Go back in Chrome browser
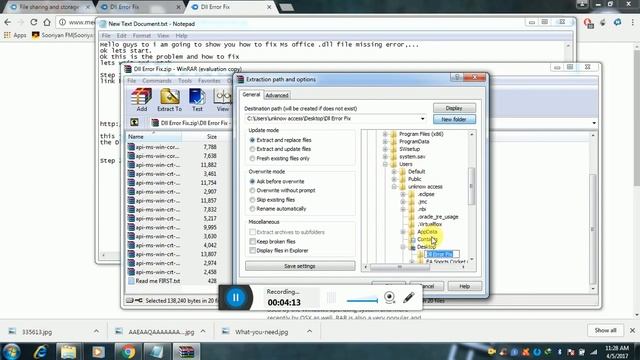Image resolution: width=640 pixels, height=360 pixels. click(8, 22)
